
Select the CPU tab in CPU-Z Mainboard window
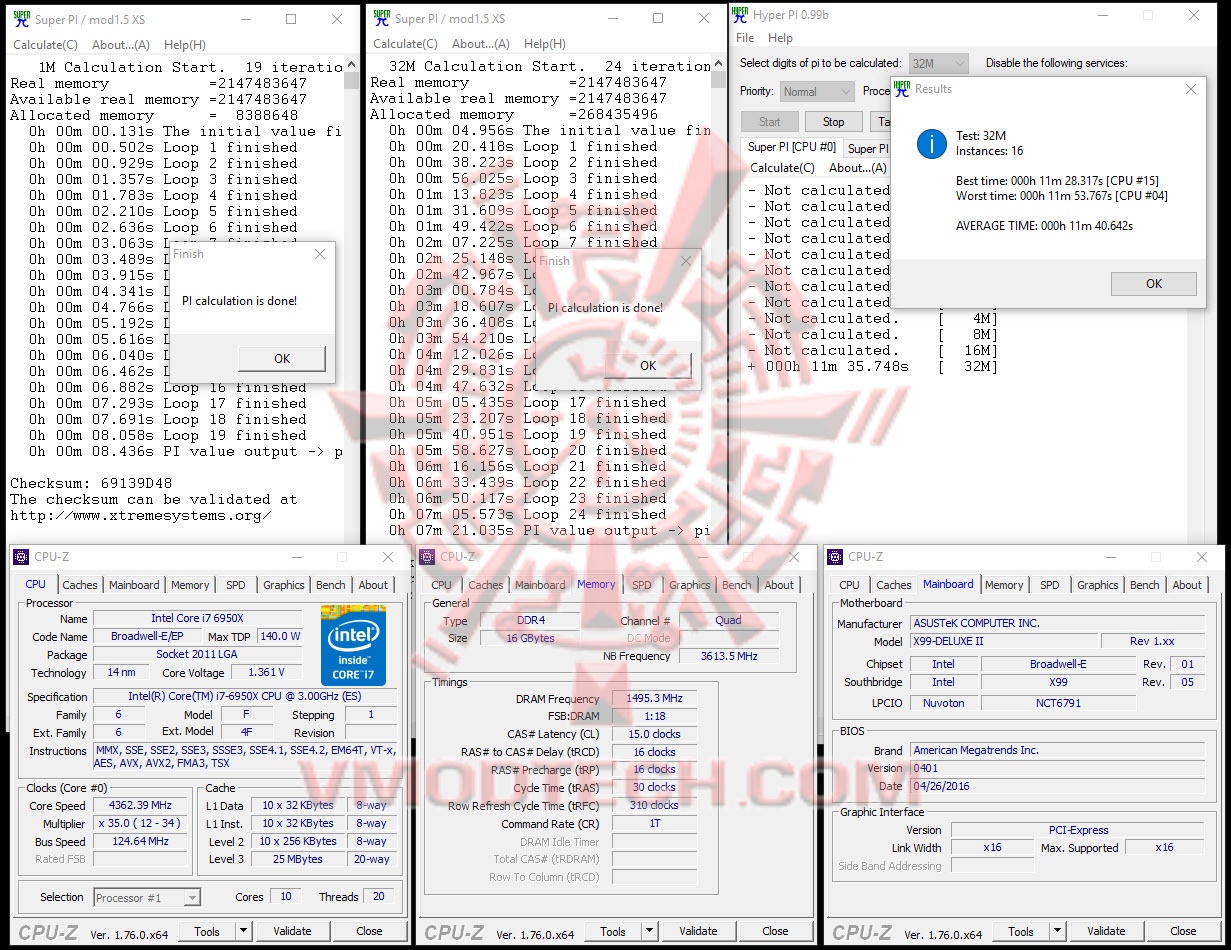[849, 585]
